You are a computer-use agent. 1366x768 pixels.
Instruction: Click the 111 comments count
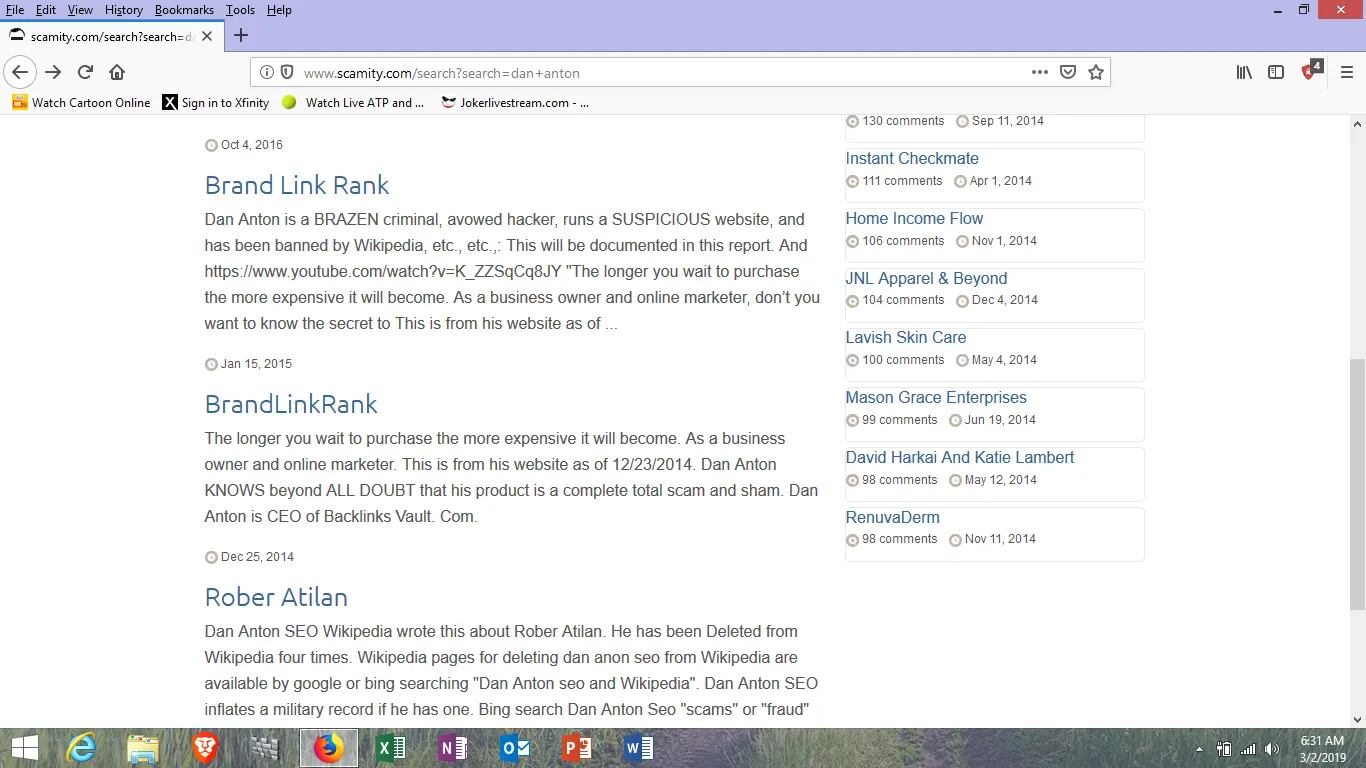902,181
